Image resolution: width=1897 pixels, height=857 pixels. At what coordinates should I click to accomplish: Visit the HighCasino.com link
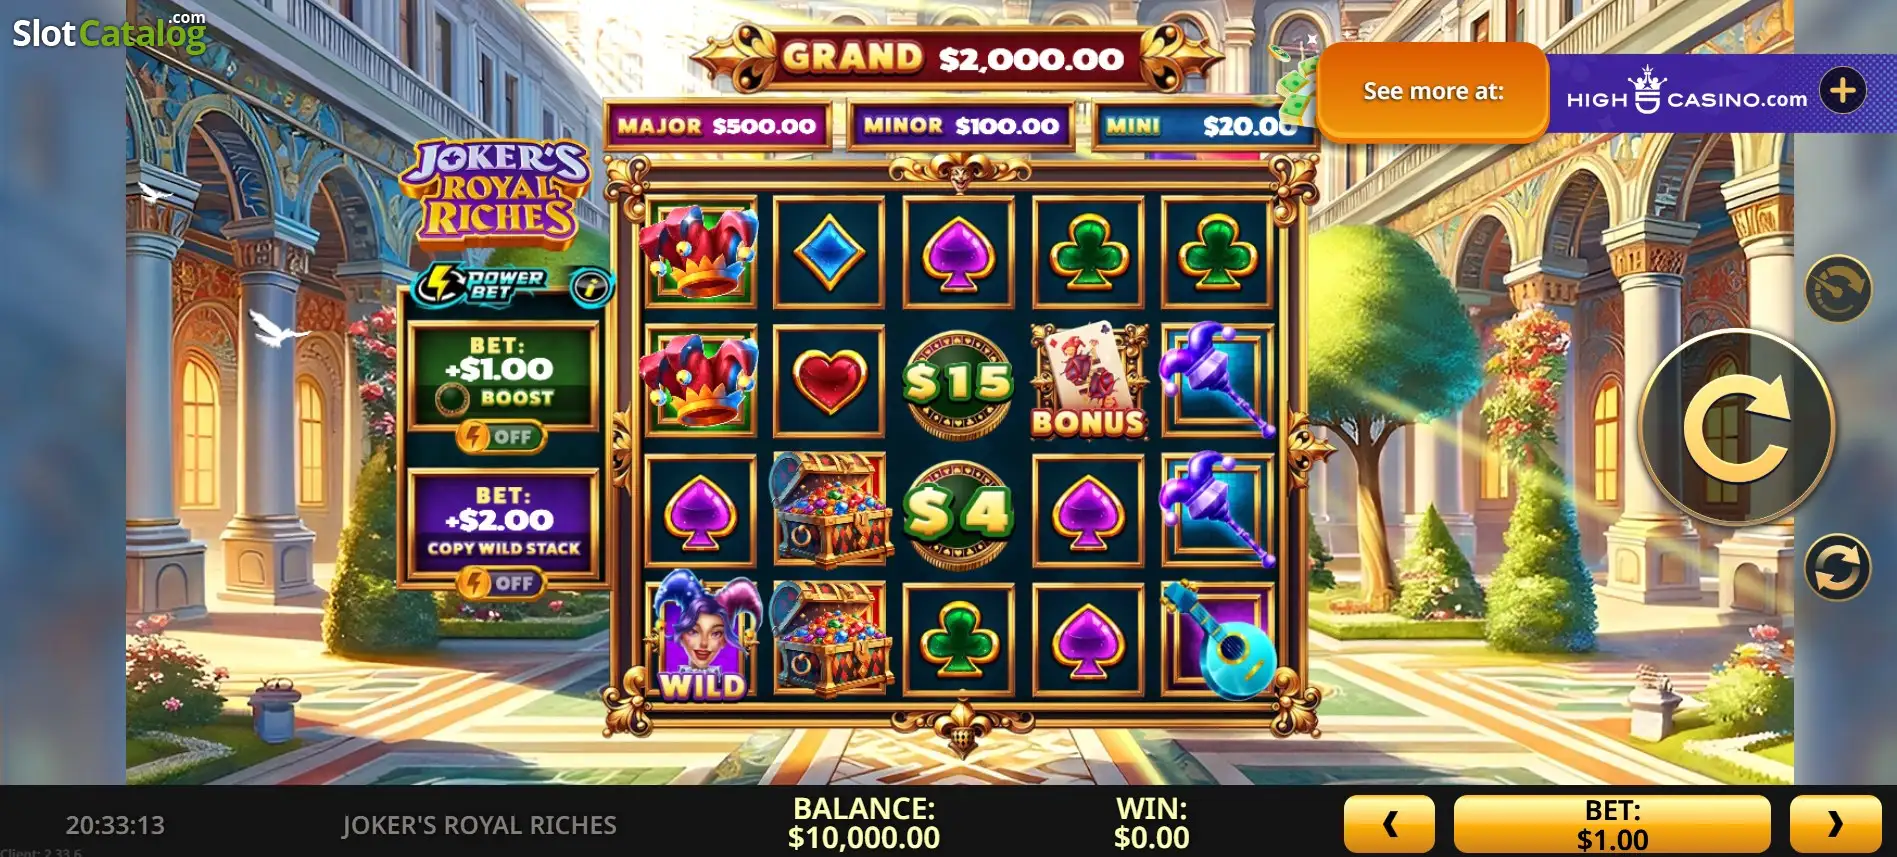(x=1687, y=92)
